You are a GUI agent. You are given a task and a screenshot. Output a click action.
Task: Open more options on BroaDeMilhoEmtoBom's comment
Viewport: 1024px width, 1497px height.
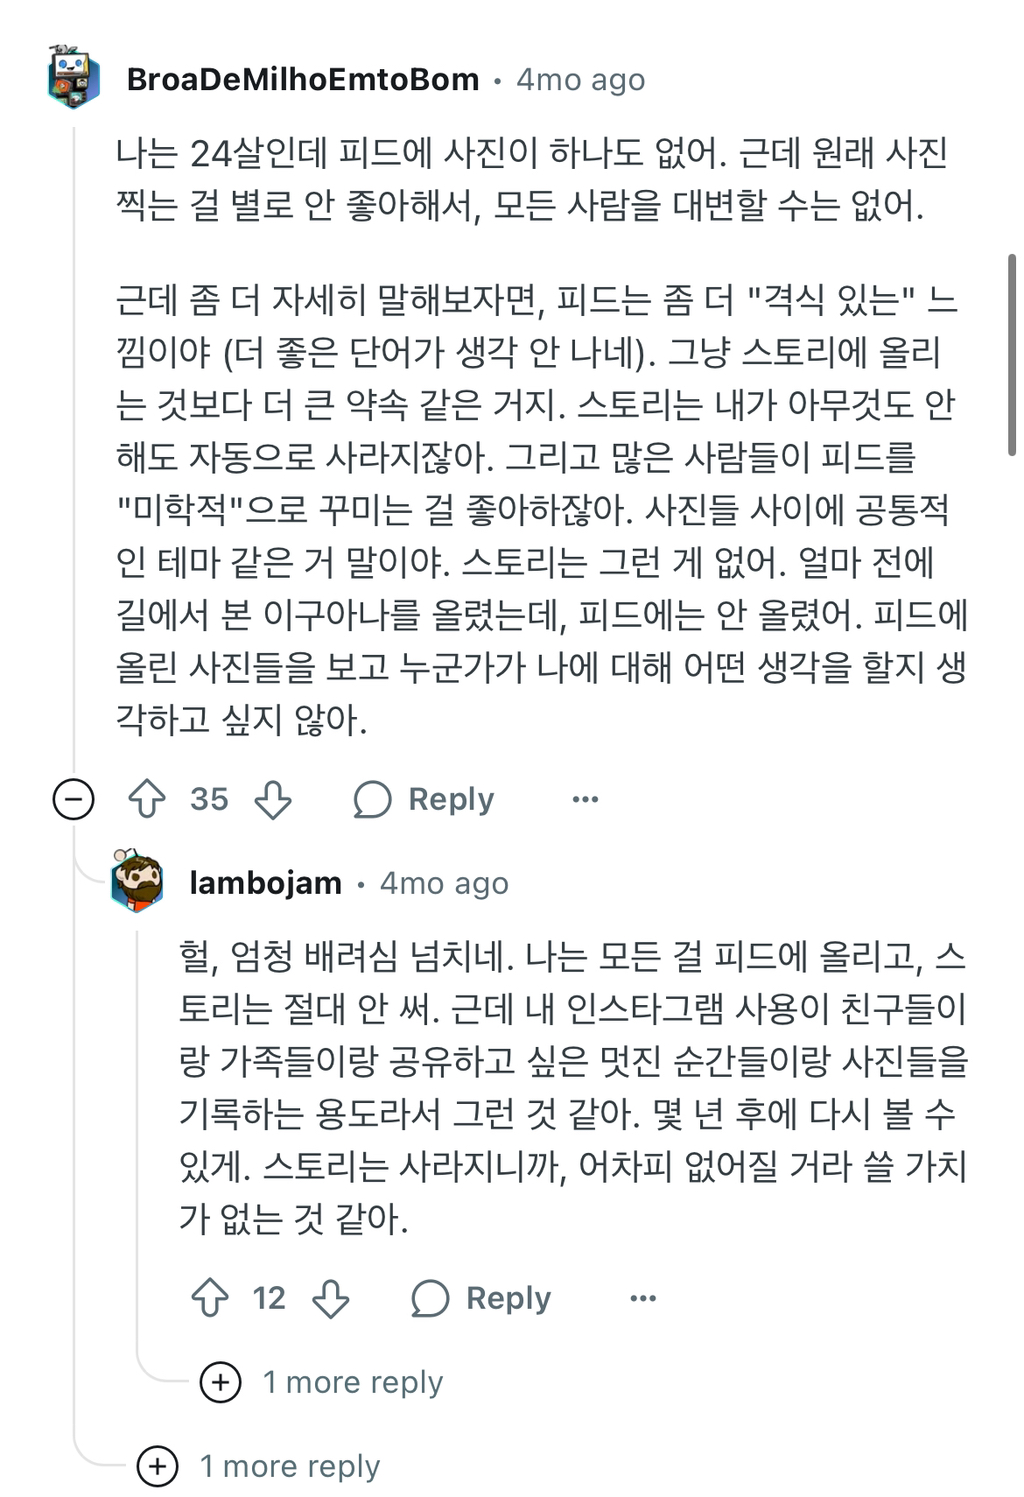tap(585, 799)
